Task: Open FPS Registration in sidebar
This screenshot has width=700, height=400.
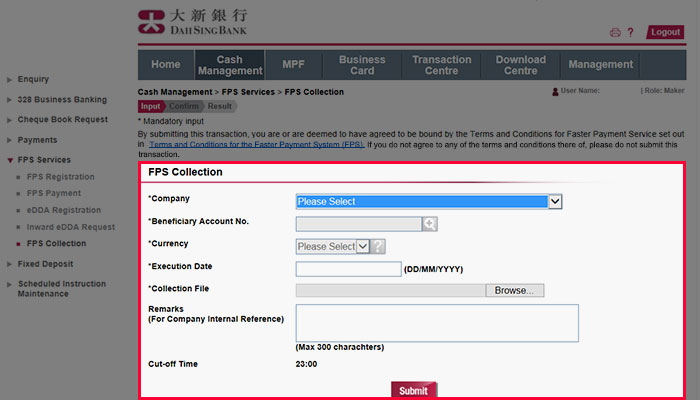Action: pyautogui.click(x=60, y=177)
